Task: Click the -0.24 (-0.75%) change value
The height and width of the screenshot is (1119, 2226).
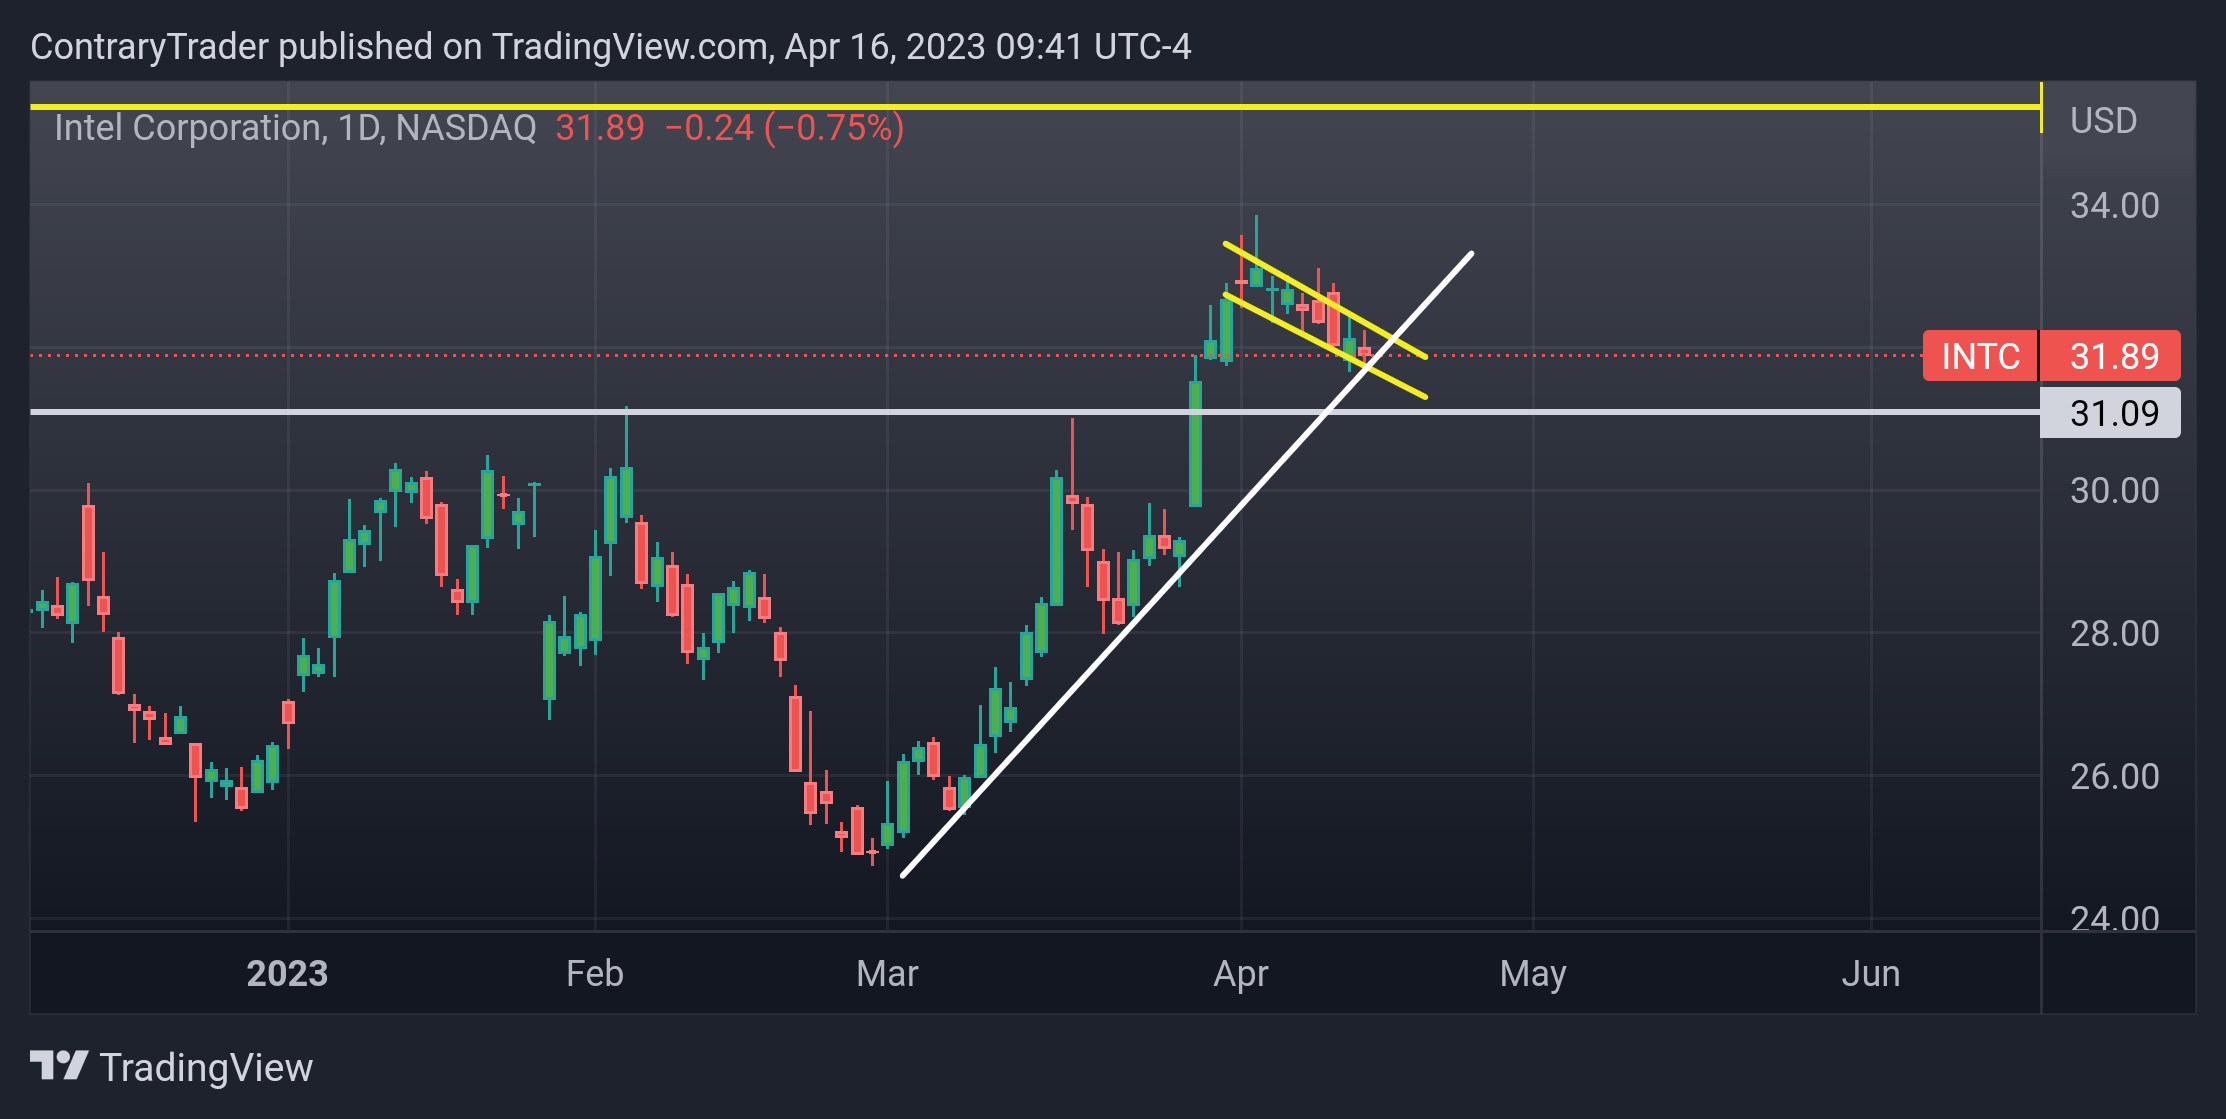Action: point(784,128)
